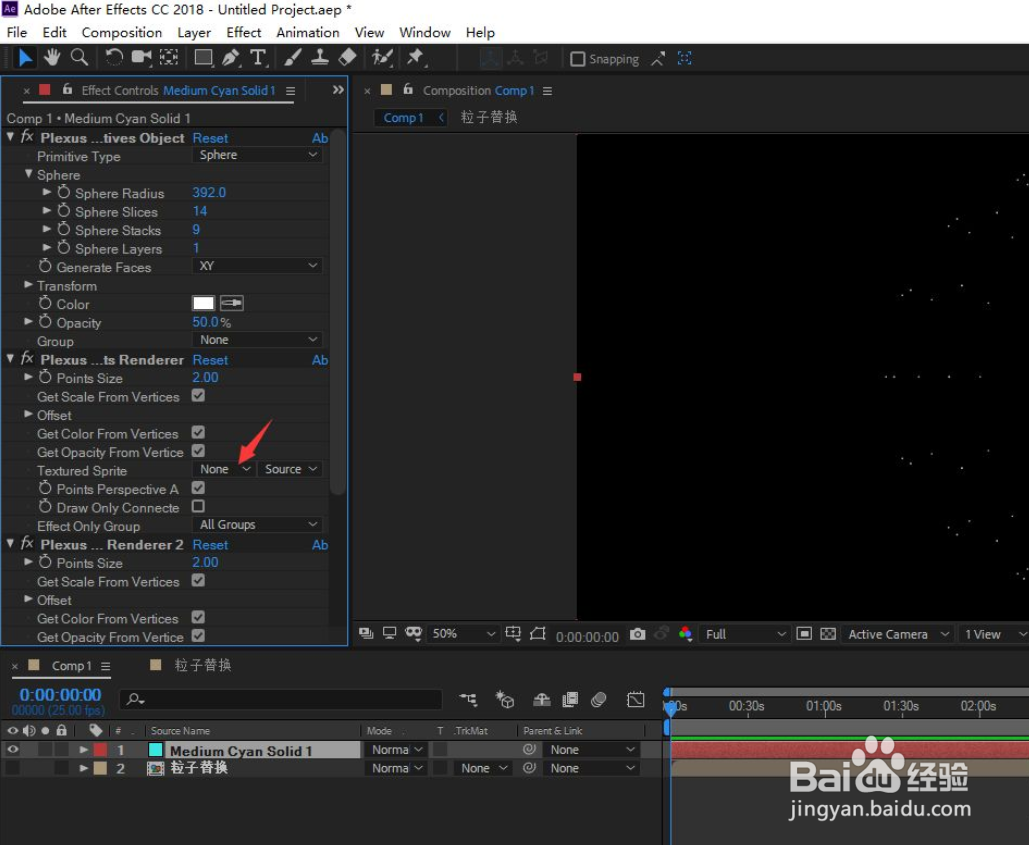Screen dimensions: 1029x845
Task: Select the Clone Stamp tool
Action: tap(320, 58)
